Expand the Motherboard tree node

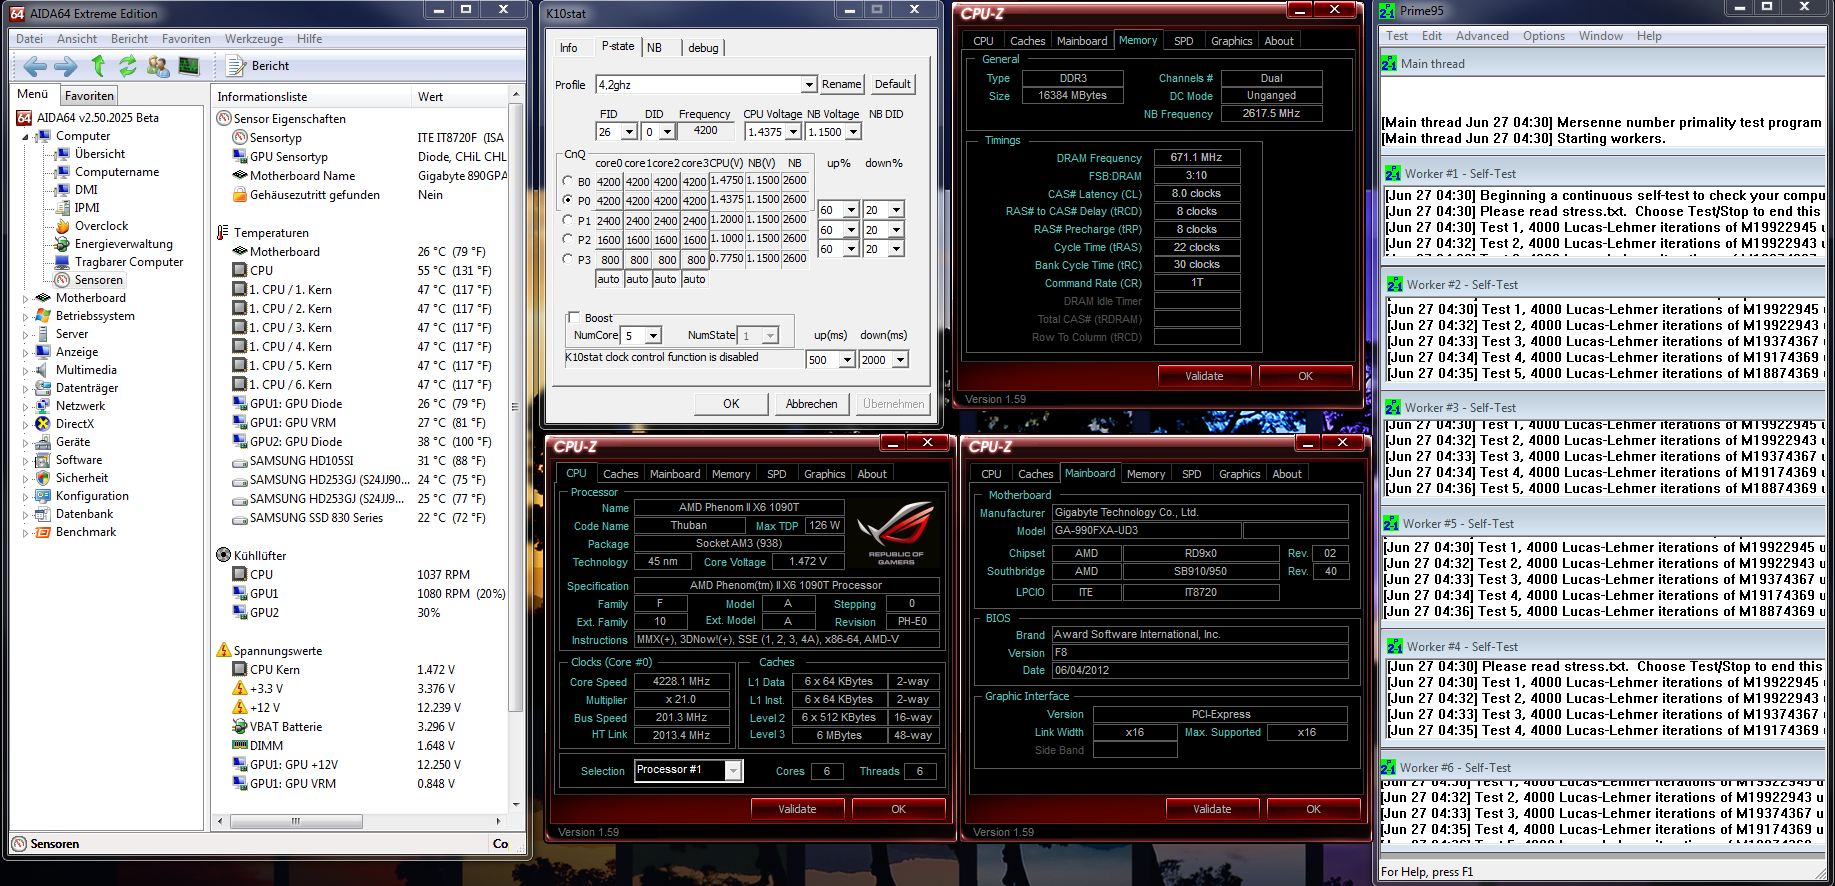pyautogui.click(x=26, y=298)
